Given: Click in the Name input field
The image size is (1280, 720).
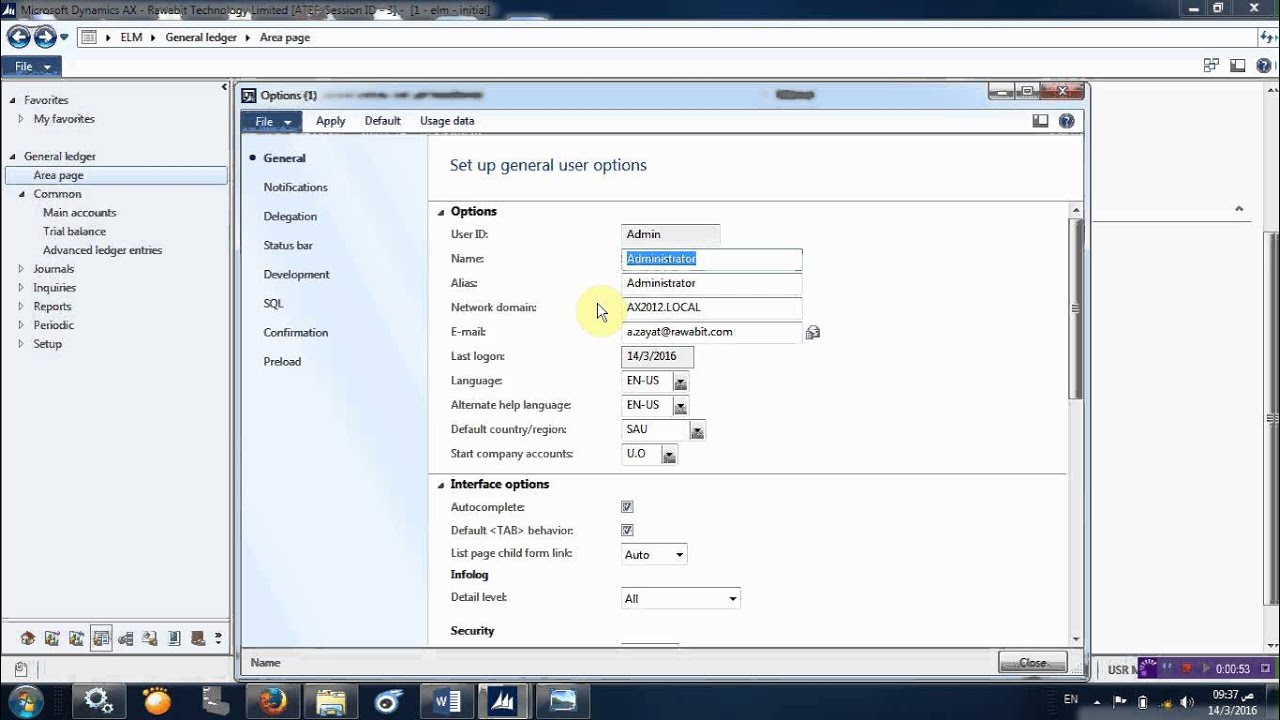Looking at the screenshot, I should [711, 259].
